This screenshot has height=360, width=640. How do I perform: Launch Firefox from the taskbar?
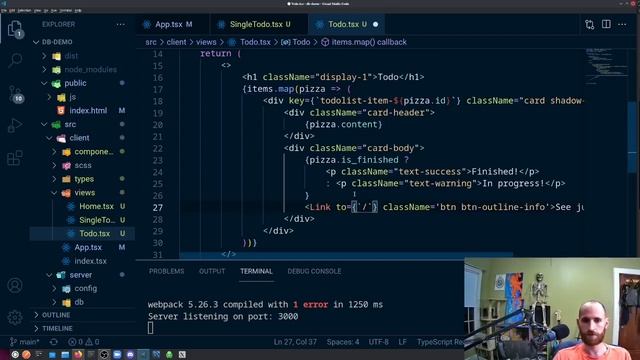click(x=78, y=354)
